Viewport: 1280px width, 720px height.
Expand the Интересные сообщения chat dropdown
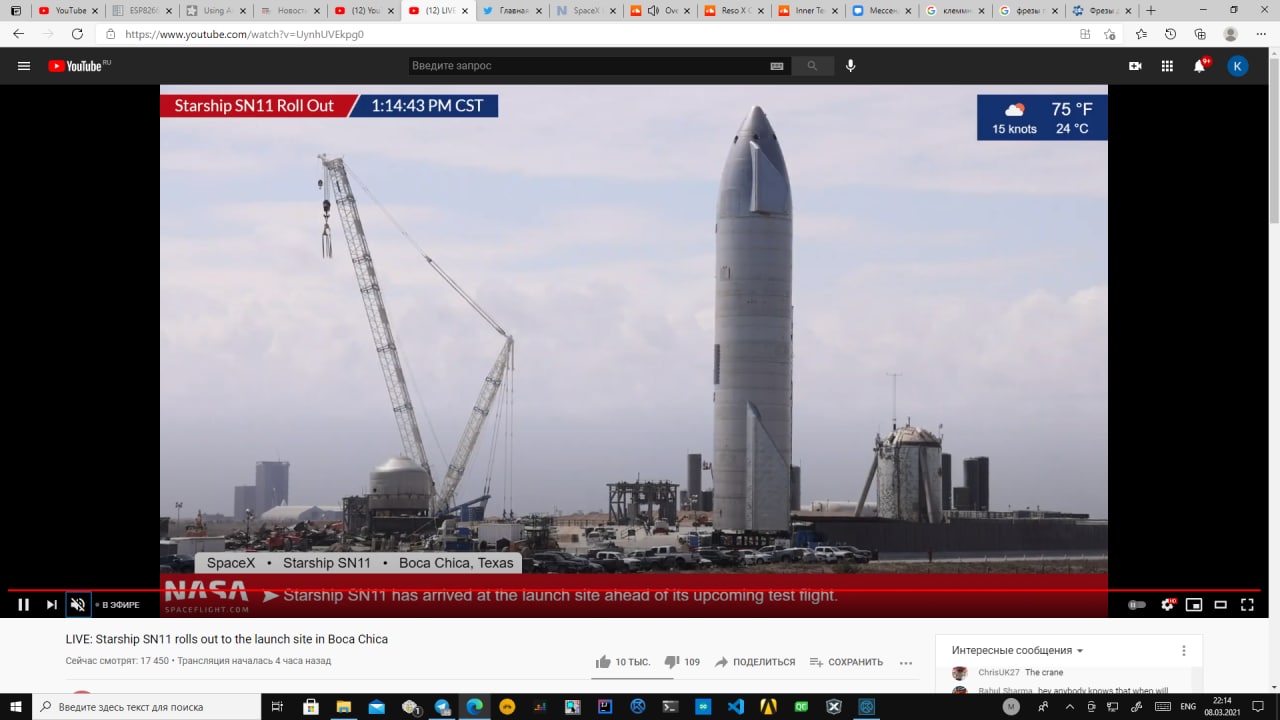[x=1018, y=650]
